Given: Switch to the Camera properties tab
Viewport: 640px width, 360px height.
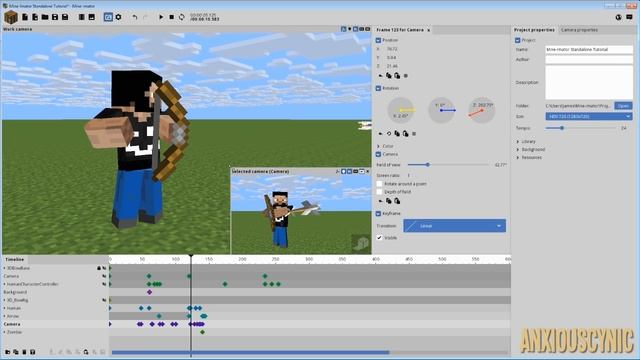Looking at the screenshot, I should (x=579, y=30).
